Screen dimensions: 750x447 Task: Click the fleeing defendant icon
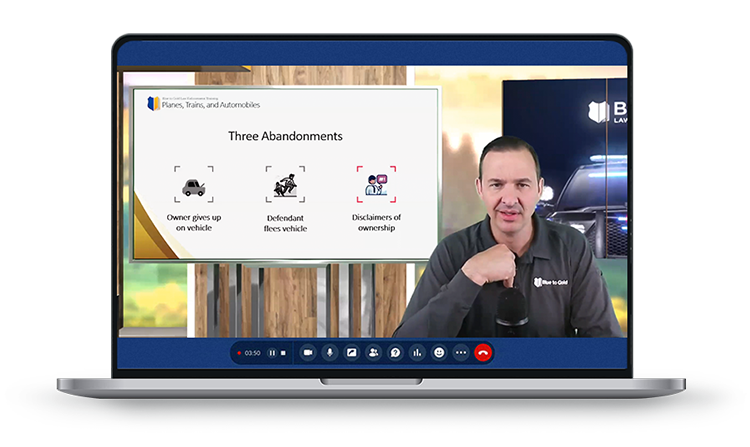coord(285,187)
